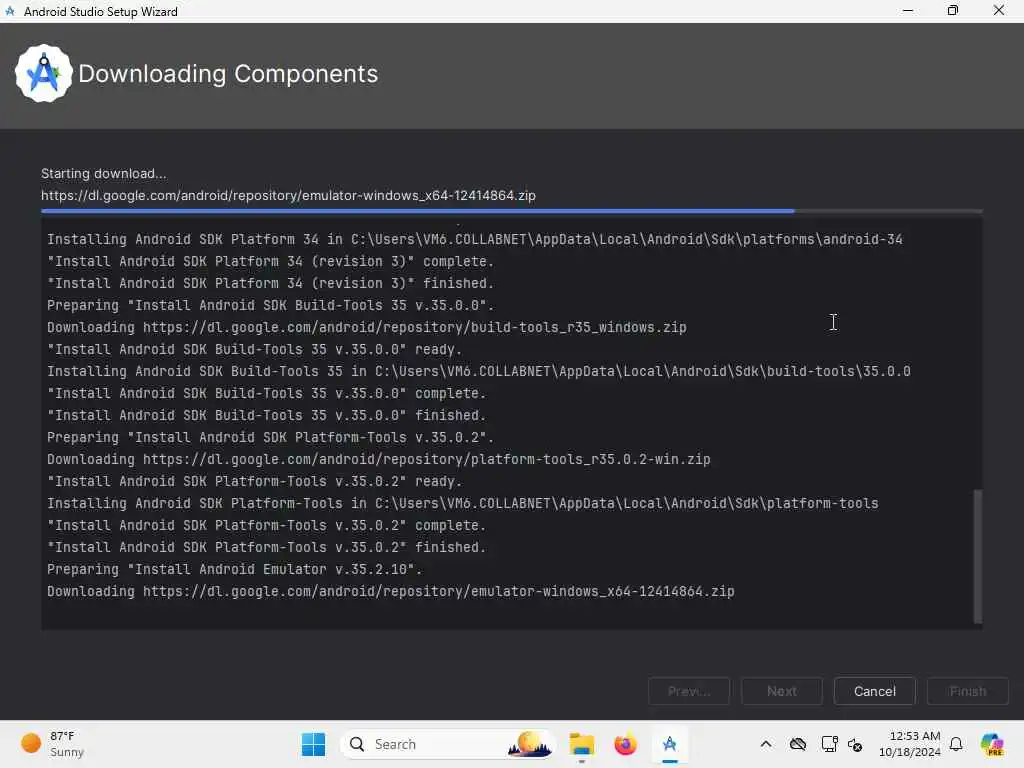Image resolution: width=1024 pixels, height=768 pixels.
Task: Click the disabled Next button
Action: point(782,692)
